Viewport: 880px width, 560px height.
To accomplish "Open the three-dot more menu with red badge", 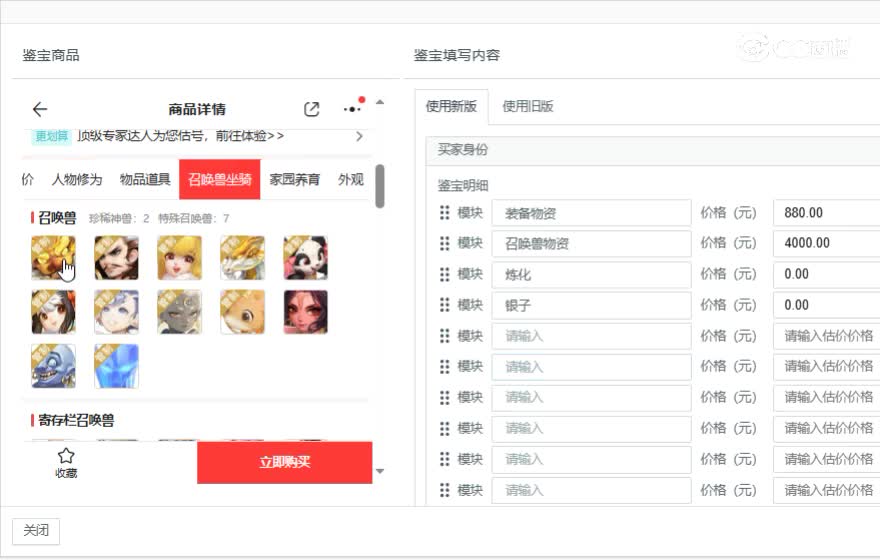I will 353,107.
